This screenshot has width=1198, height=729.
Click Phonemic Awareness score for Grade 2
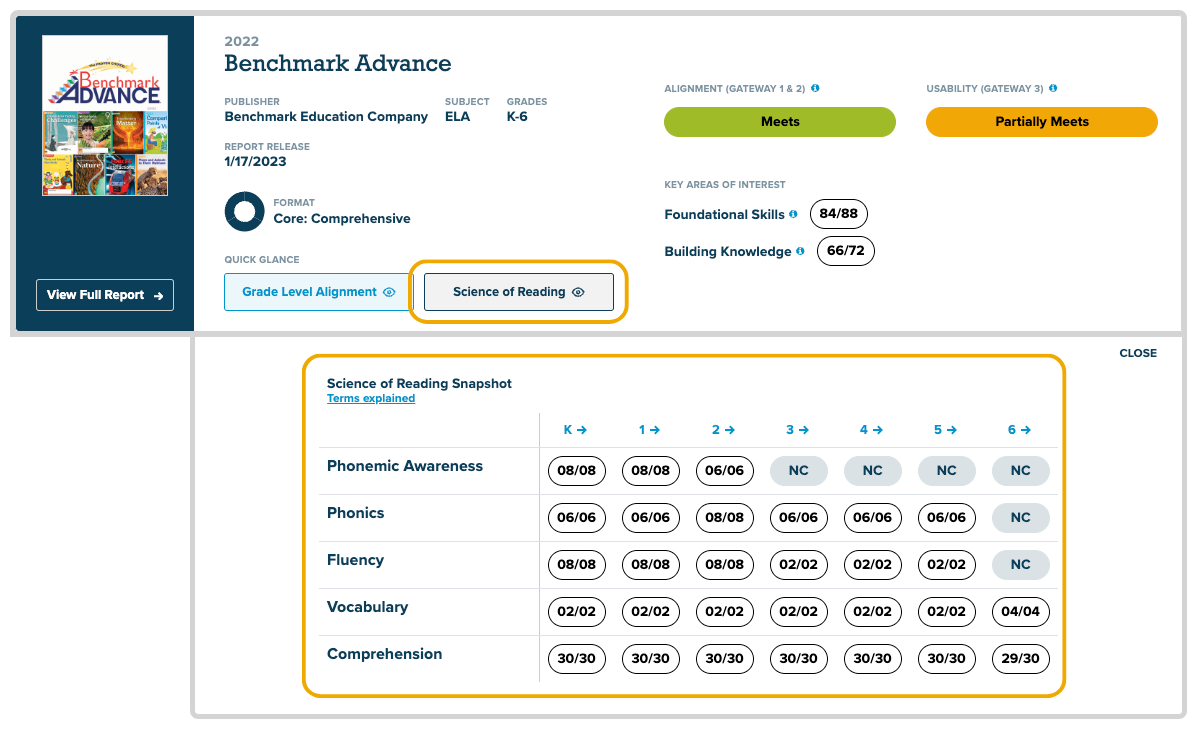[724, 471]
